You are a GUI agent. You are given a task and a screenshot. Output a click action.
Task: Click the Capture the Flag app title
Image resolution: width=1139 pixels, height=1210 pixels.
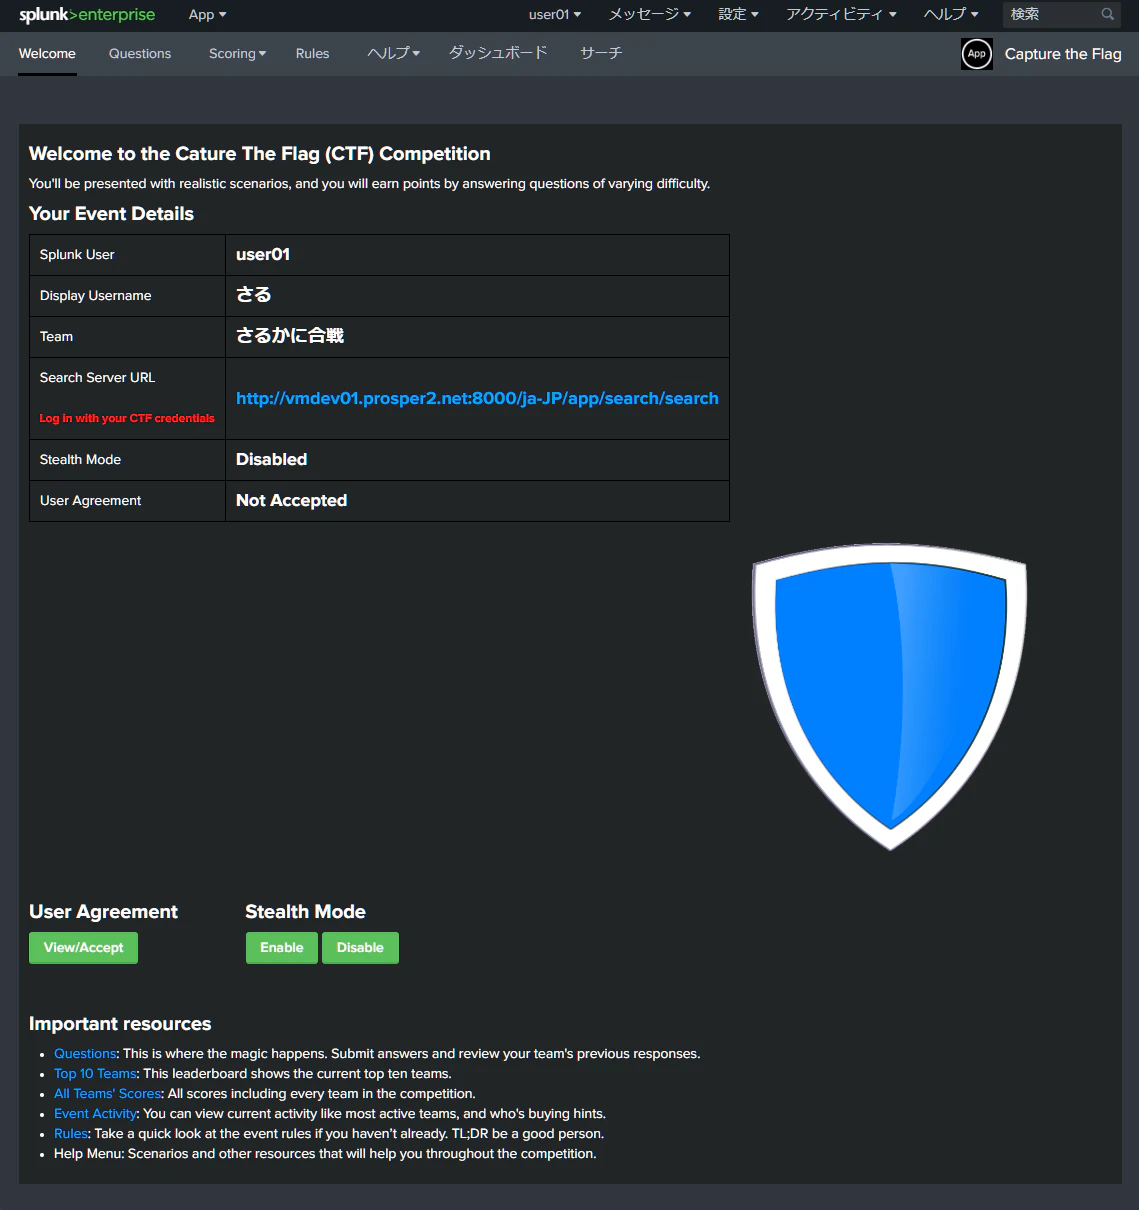point(1063,54)
